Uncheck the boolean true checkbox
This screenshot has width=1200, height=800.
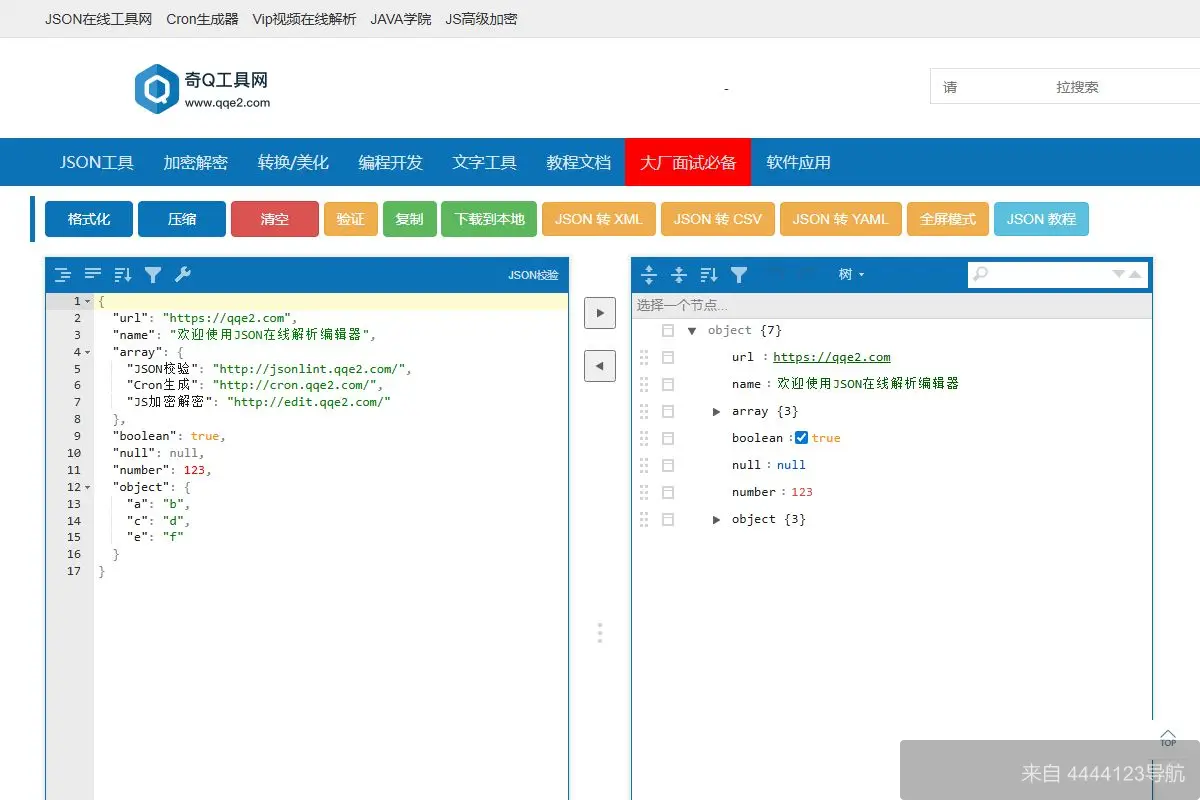tap(801, 438)
